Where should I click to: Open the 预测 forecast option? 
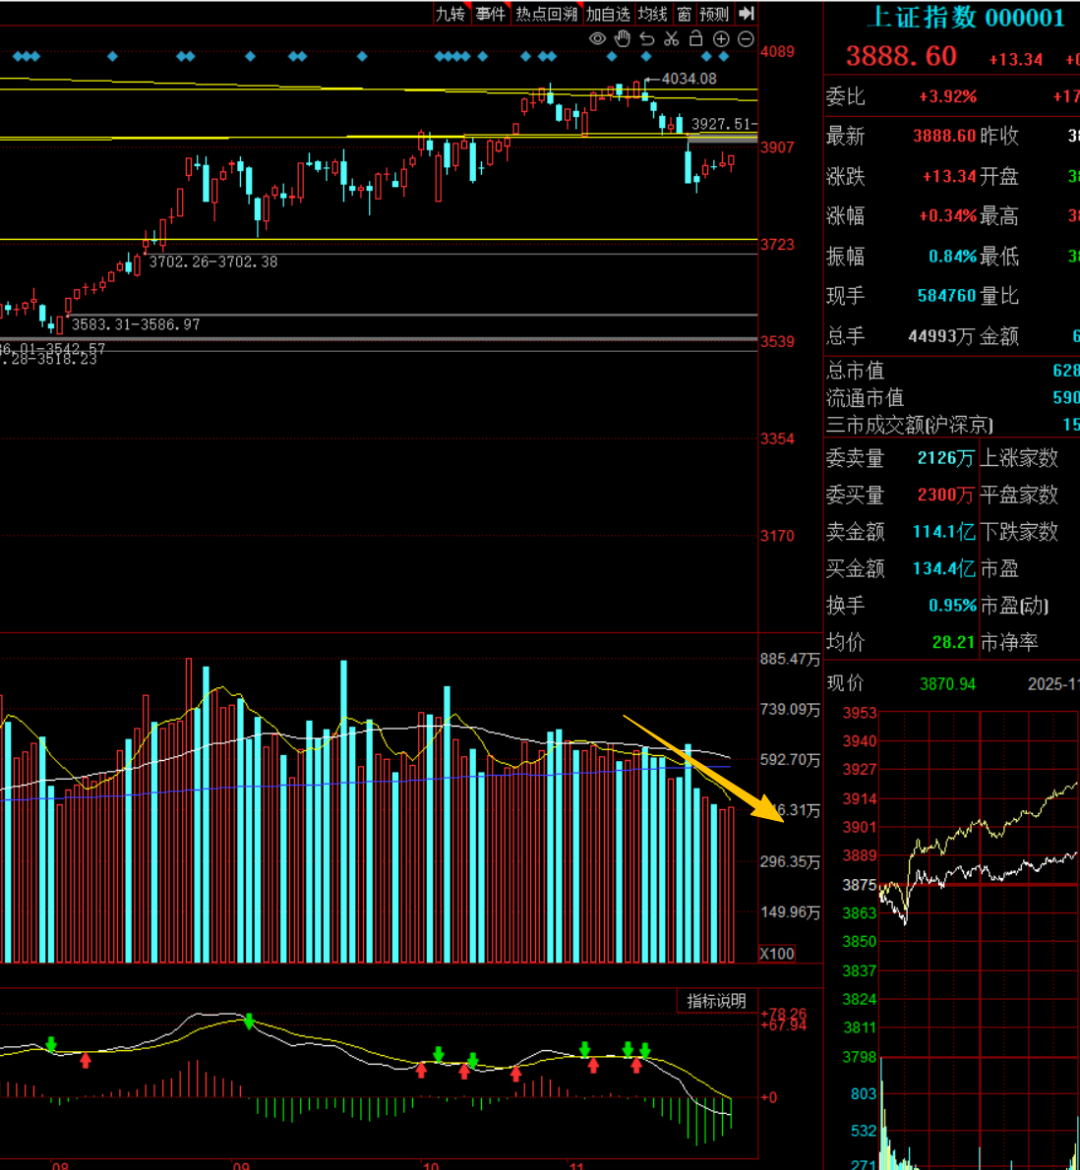coord(714,14)
